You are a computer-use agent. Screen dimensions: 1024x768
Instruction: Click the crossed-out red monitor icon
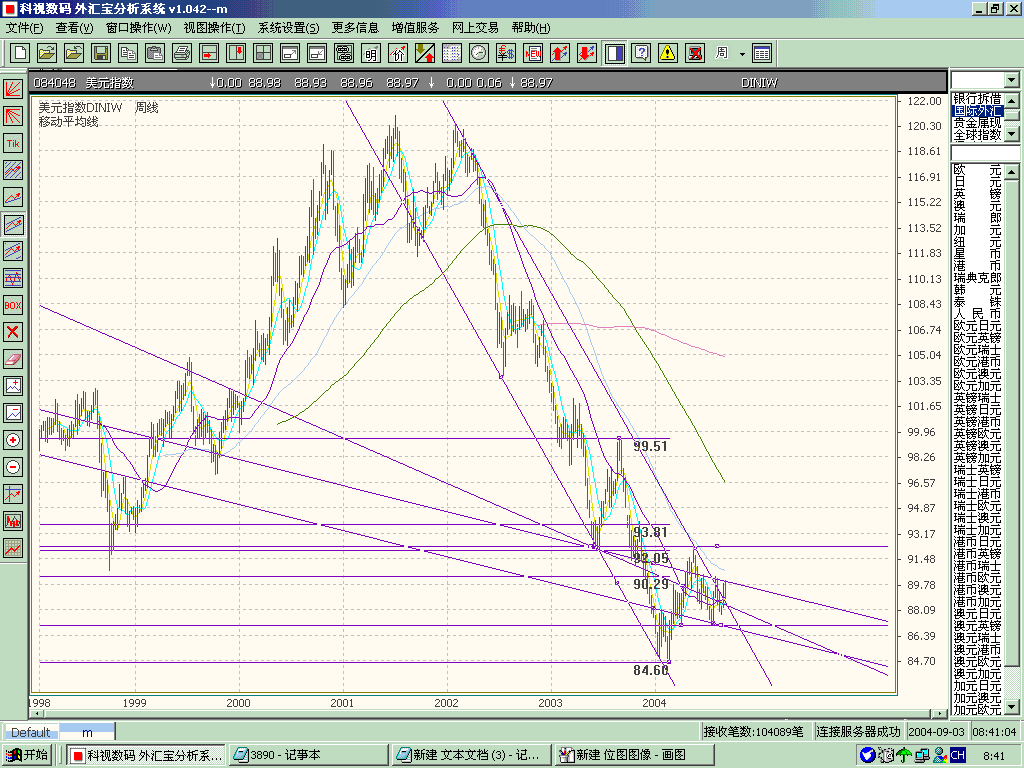pyautogui.click(x=696, y=53)
